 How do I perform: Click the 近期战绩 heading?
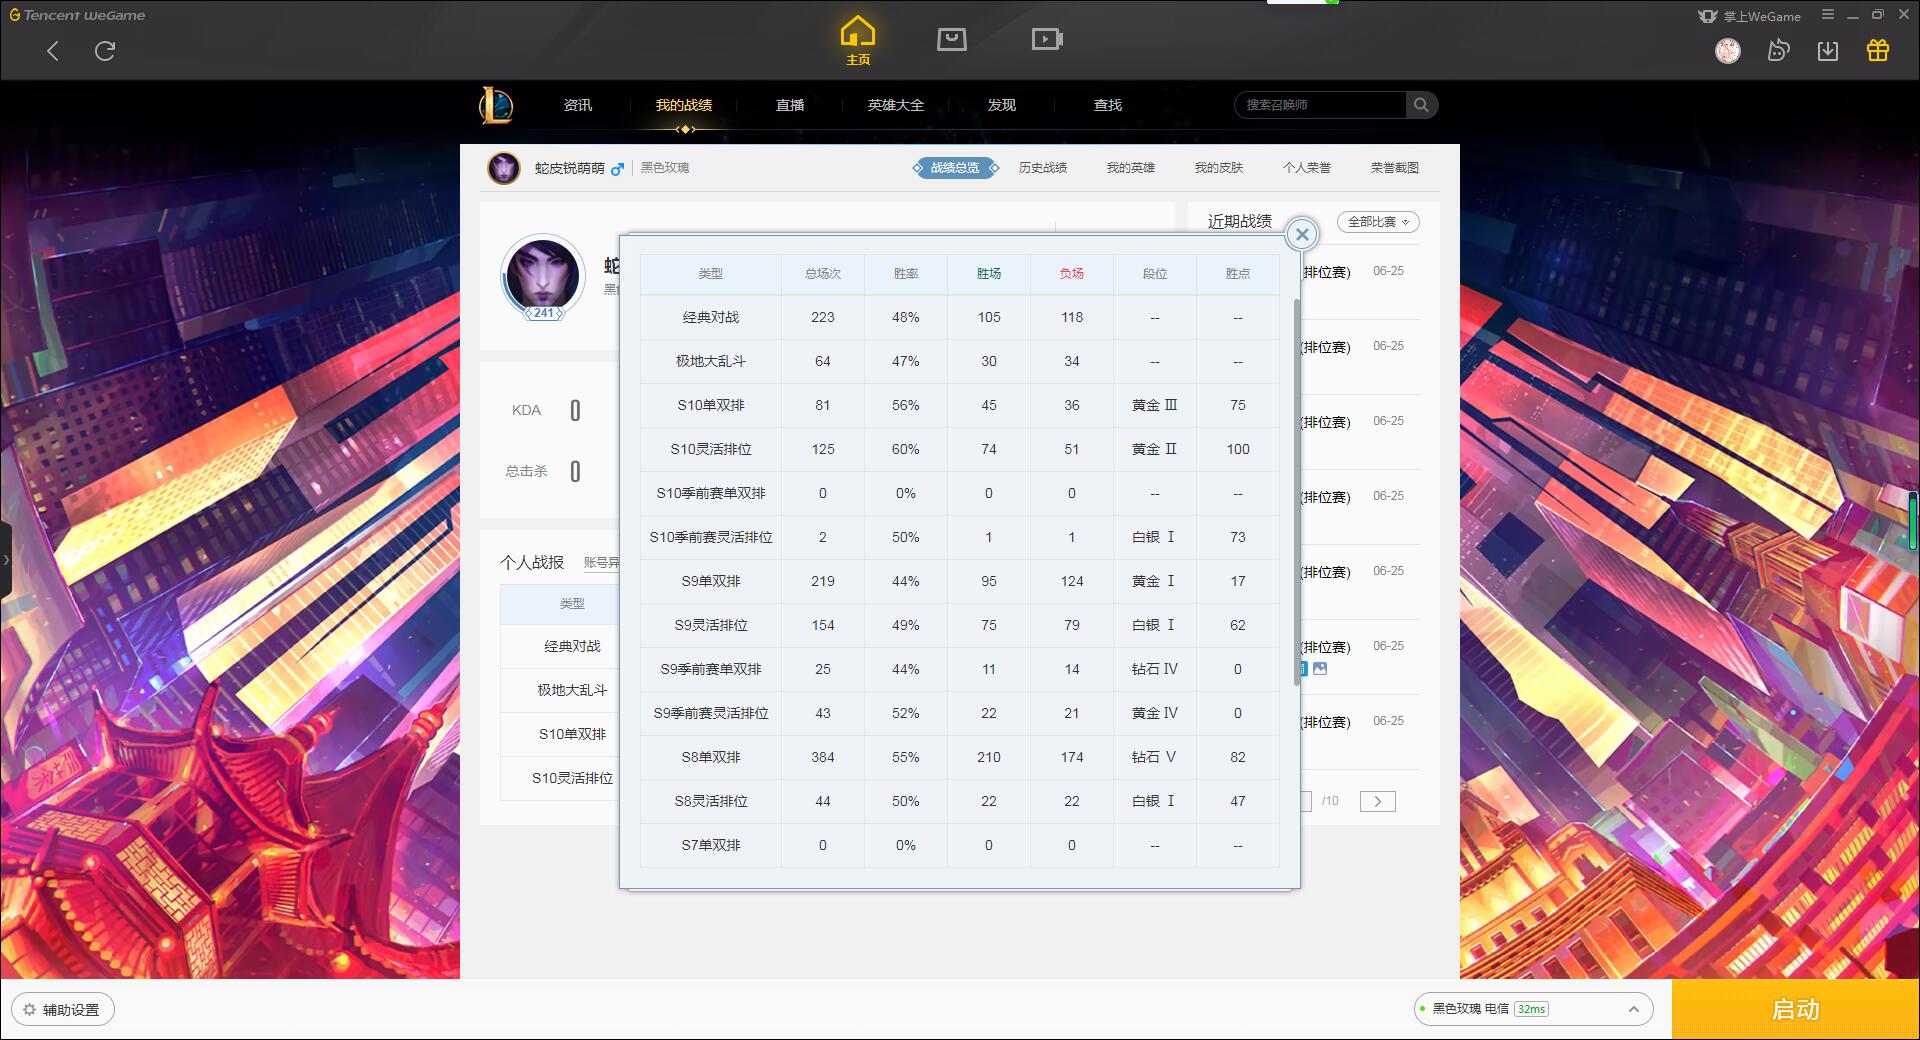coord(1240,221)
